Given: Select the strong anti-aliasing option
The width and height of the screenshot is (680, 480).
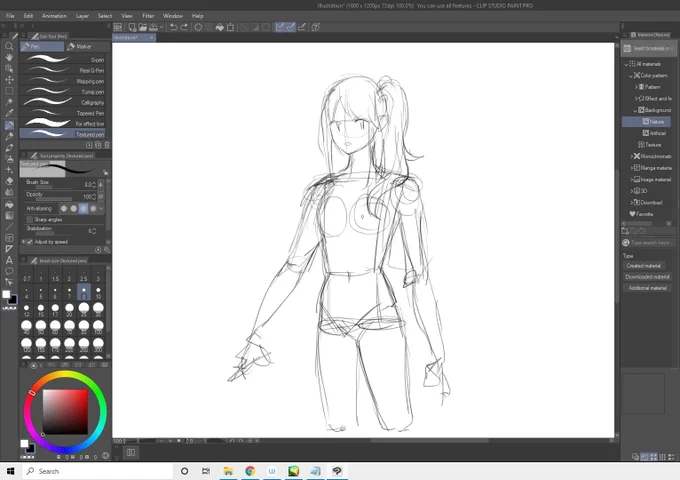Looking at the screenshot, I should tap(93, 209).
